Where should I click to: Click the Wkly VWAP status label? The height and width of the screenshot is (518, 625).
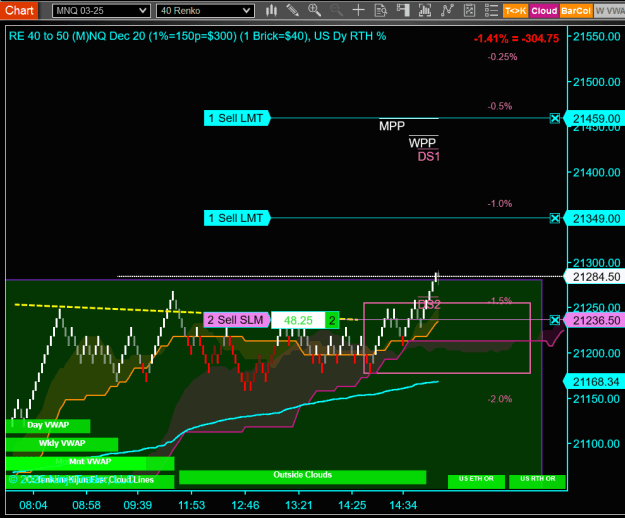[62, 444]
